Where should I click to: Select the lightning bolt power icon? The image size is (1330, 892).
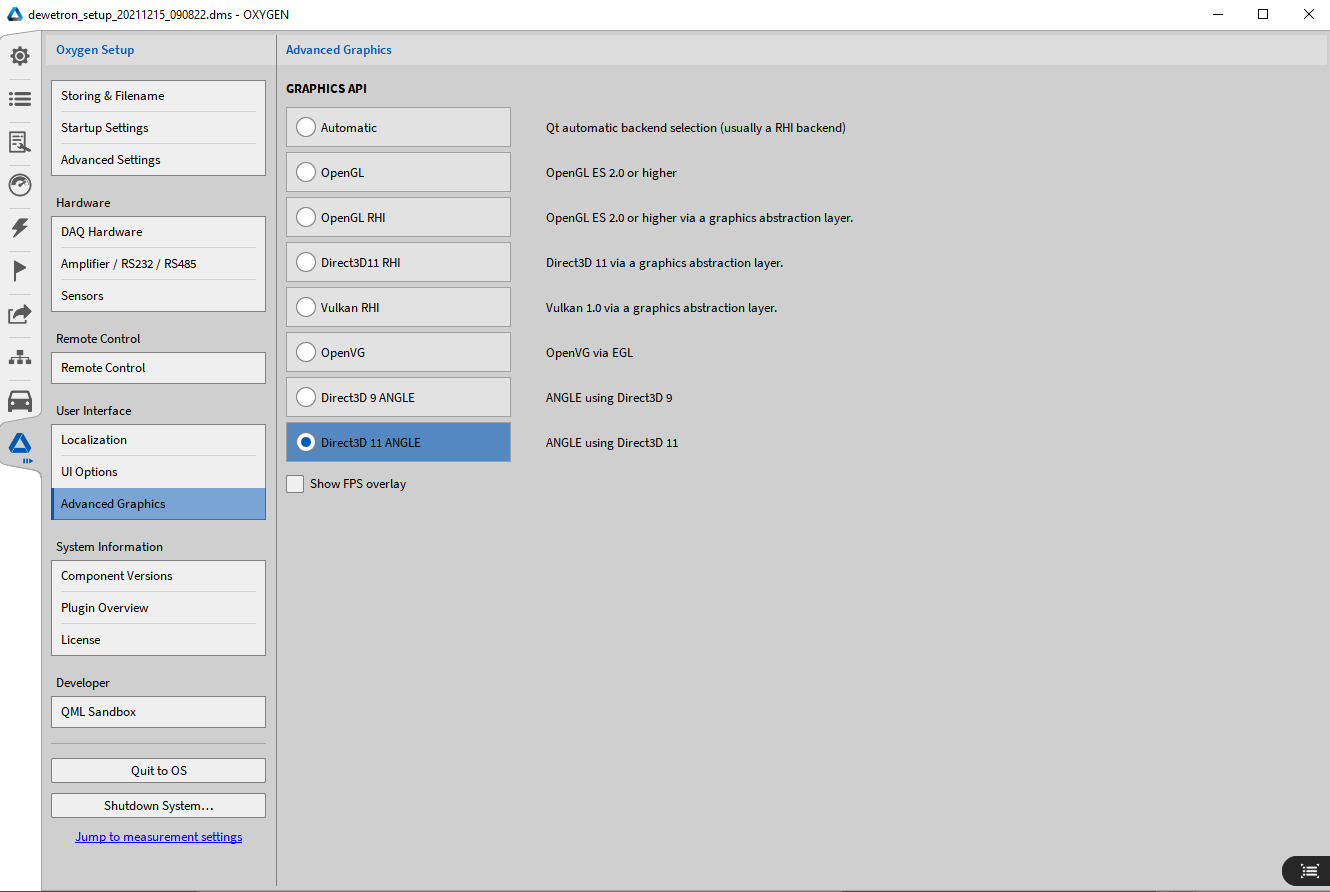20,228
